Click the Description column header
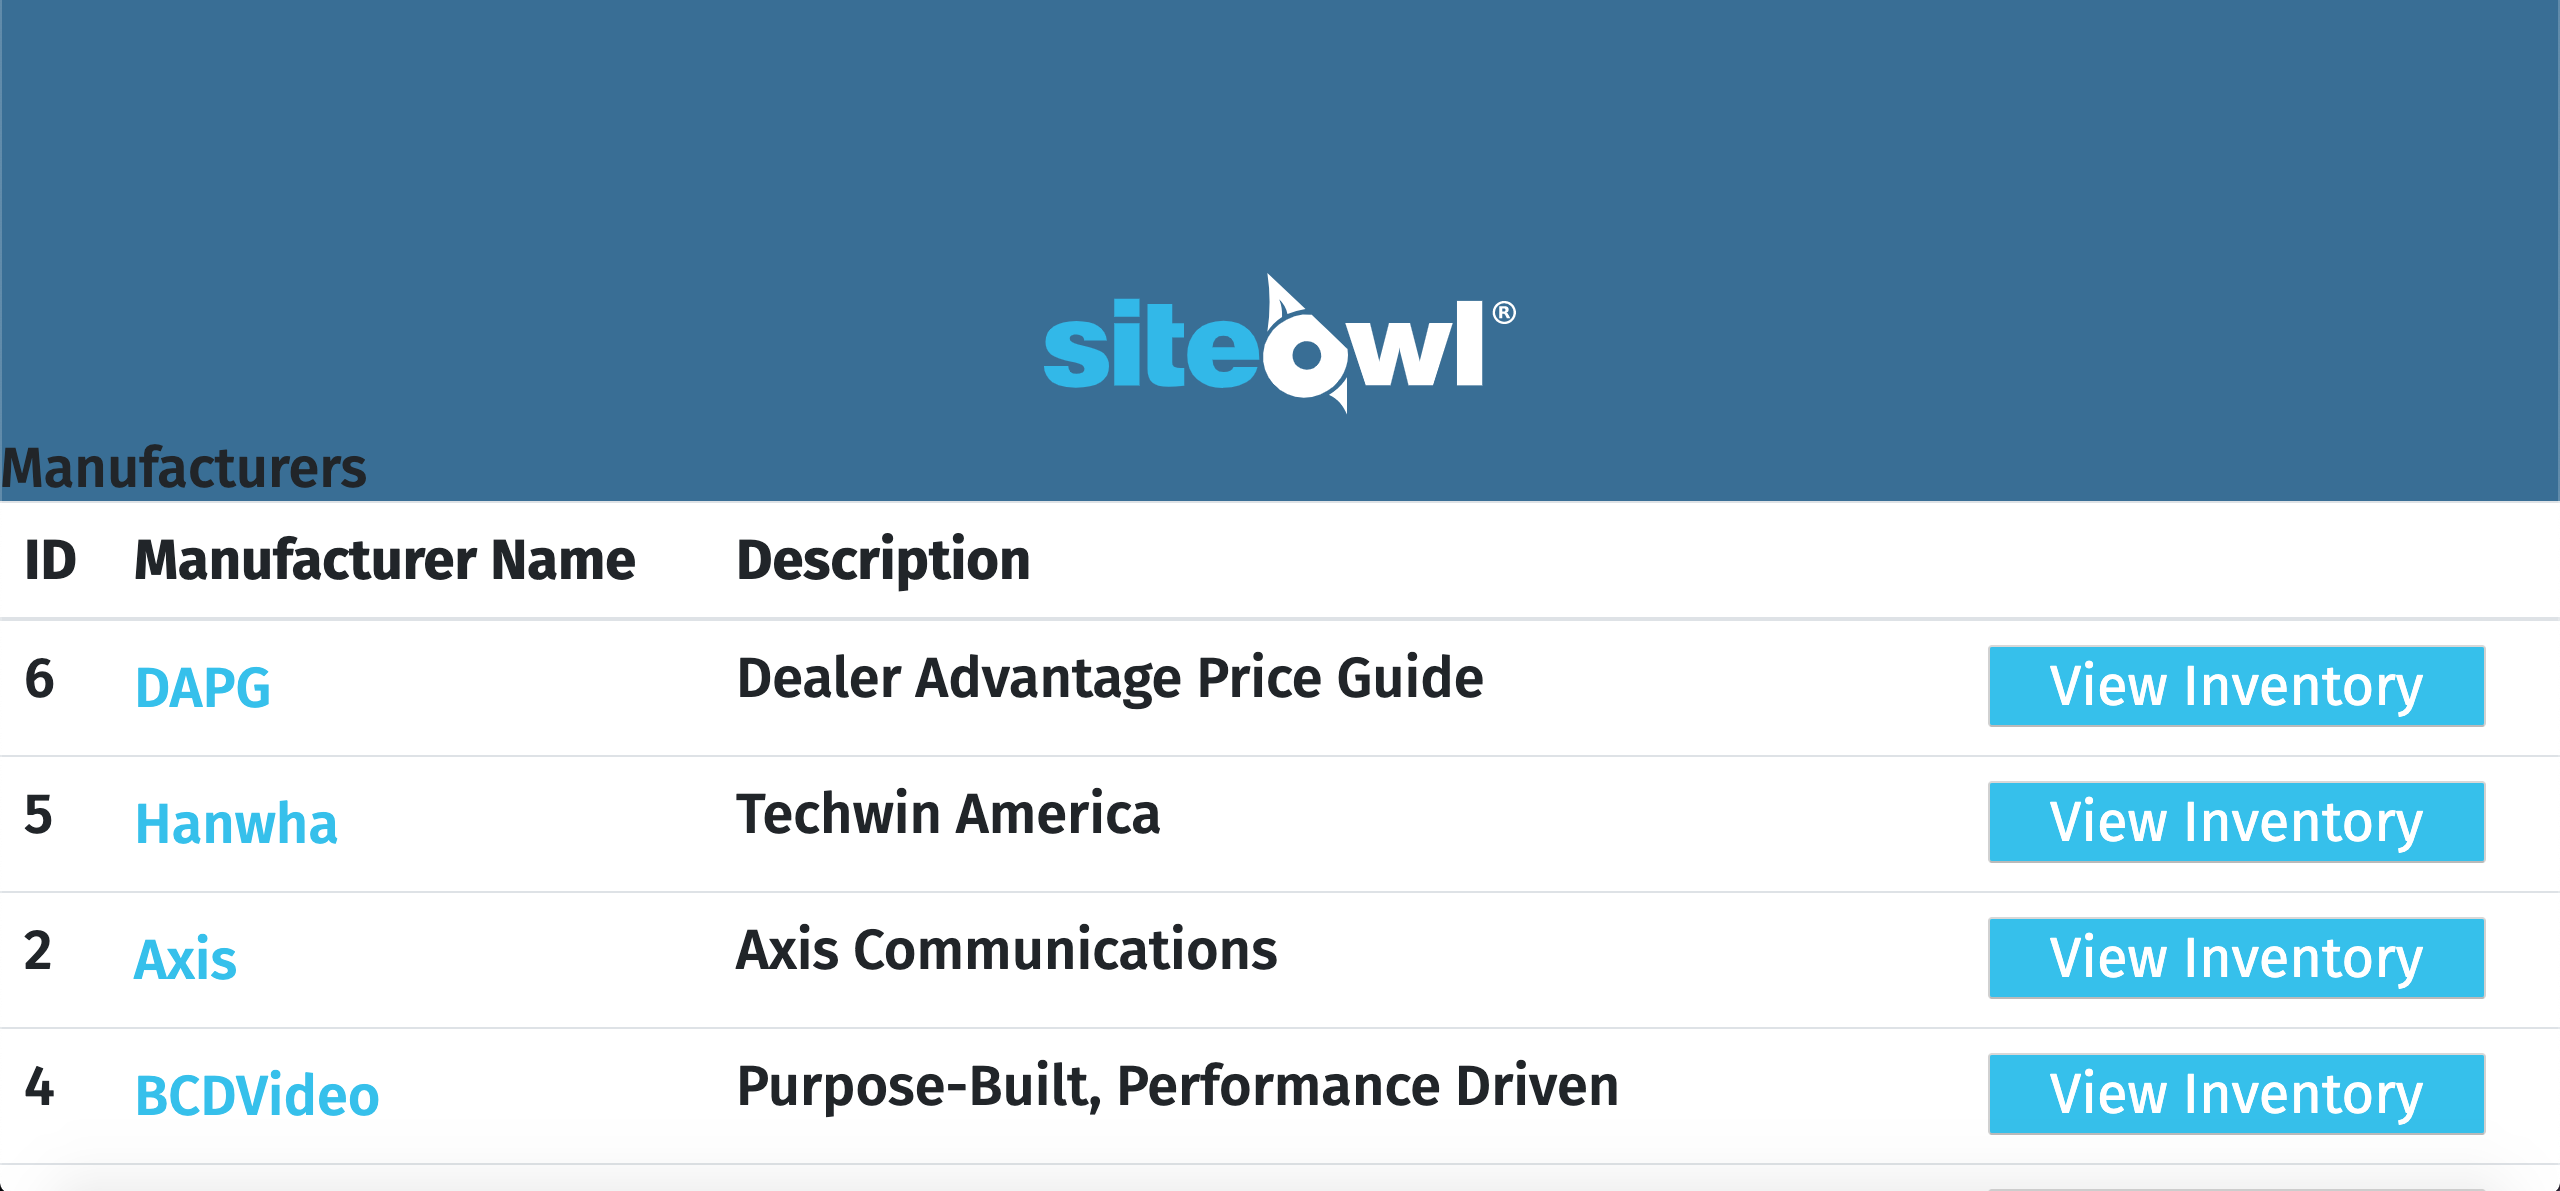Image resolution: width=2560 pixels, height=1191 pixels. [x=883, y=560]
